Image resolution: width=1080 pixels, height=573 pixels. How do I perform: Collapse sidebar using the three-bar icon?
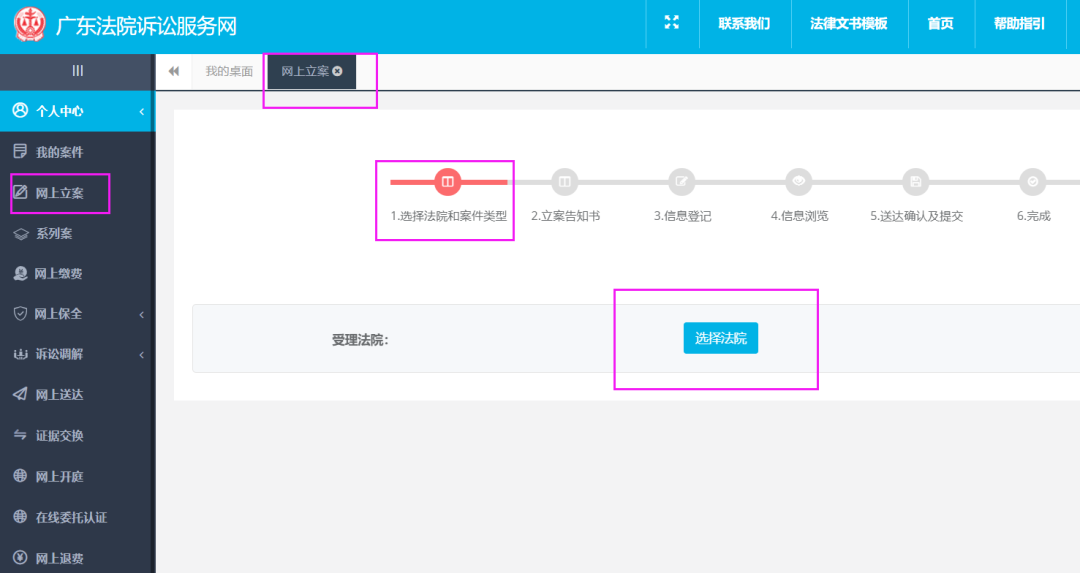pos(78,70)
